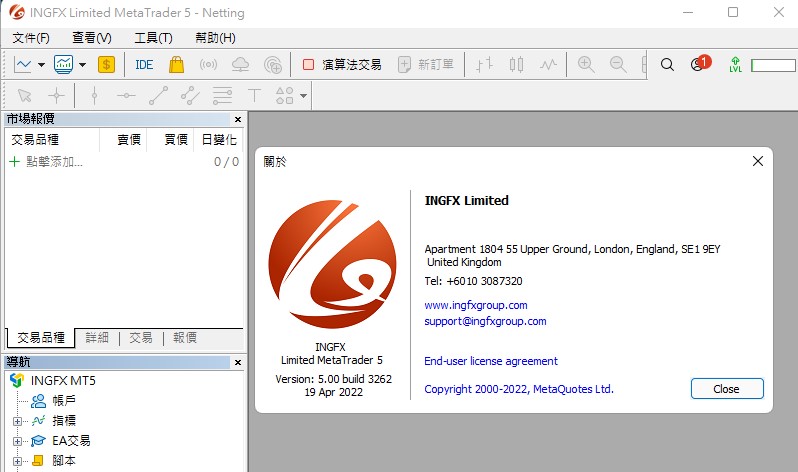
Task: Open the MetaEditor IDE
Action: 144,64
